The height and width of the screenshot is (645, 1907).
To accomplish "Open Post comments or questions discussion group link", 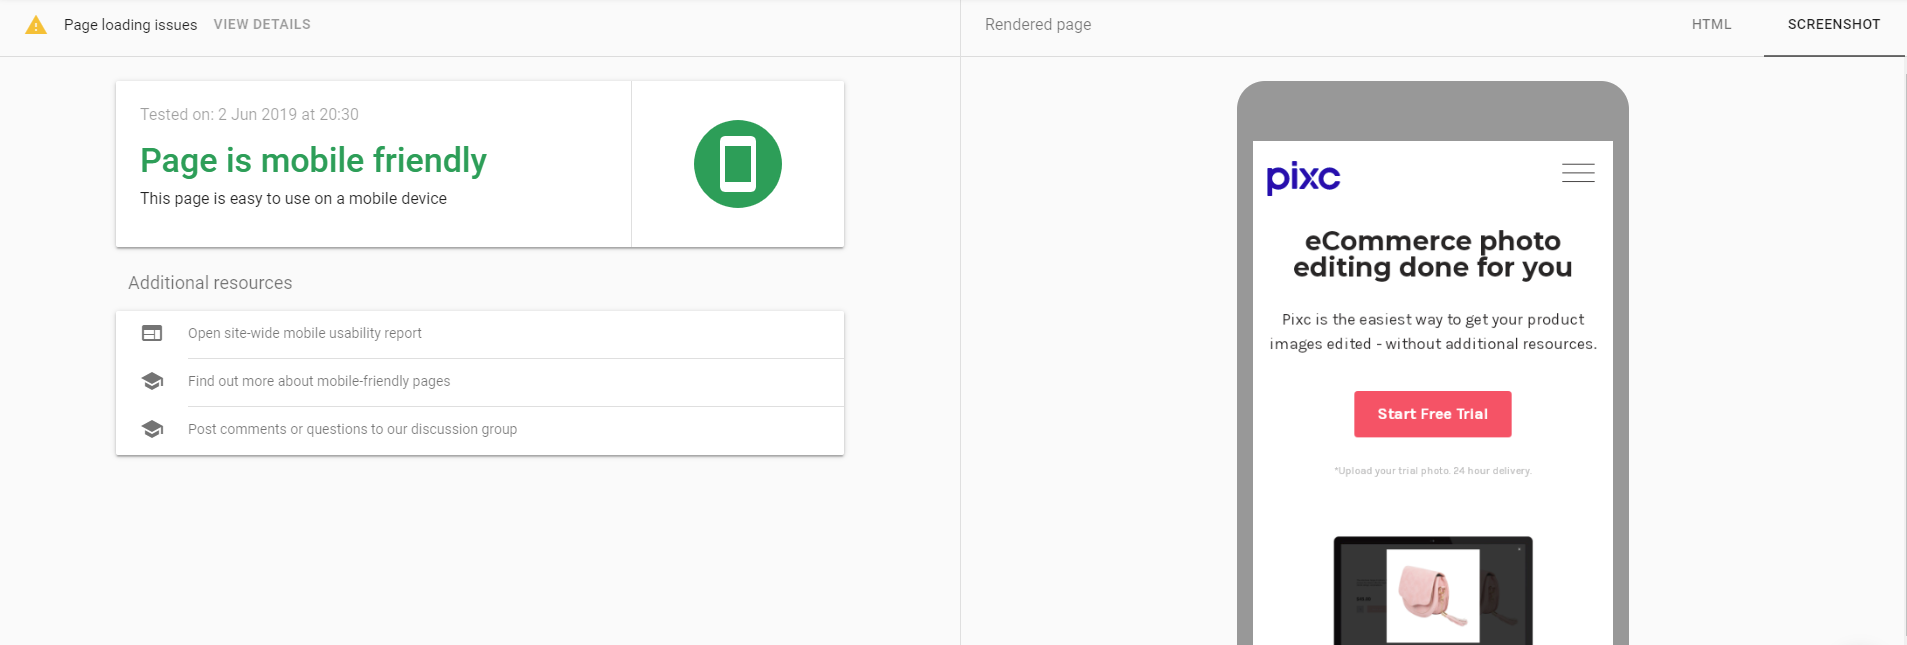I will tap(352, 429).
